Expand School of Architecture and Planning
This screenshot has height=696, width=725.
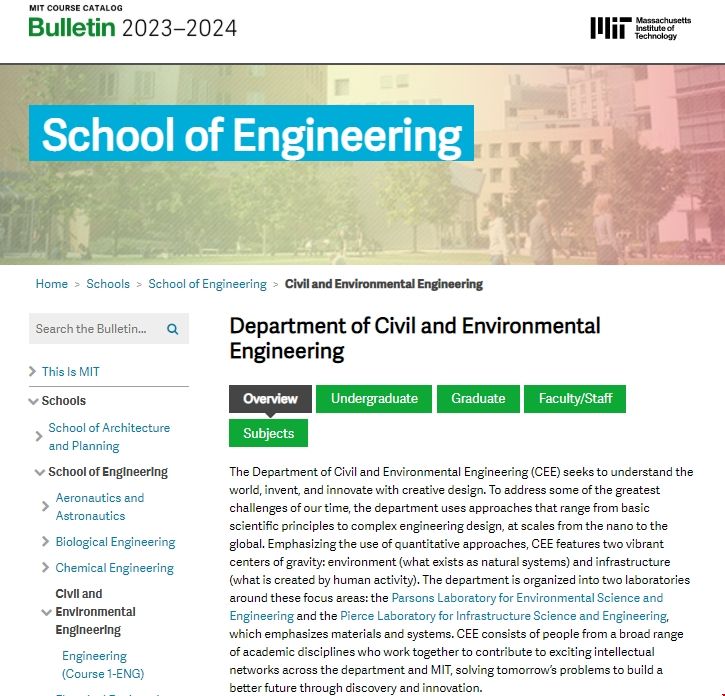[x=40, y=437]
